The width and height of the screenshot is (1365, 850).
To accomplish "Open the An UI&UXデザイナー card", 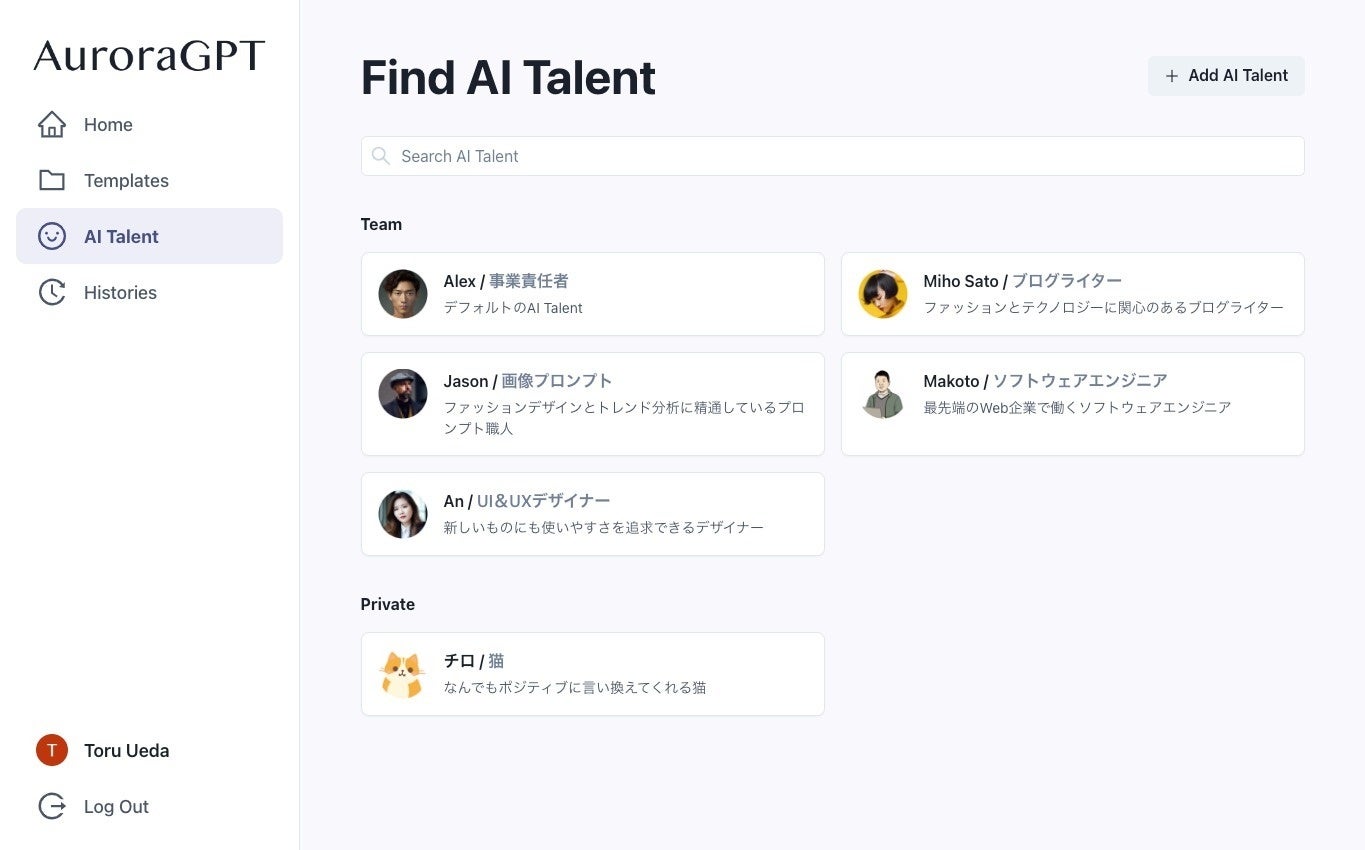I will tap(592, 514).
